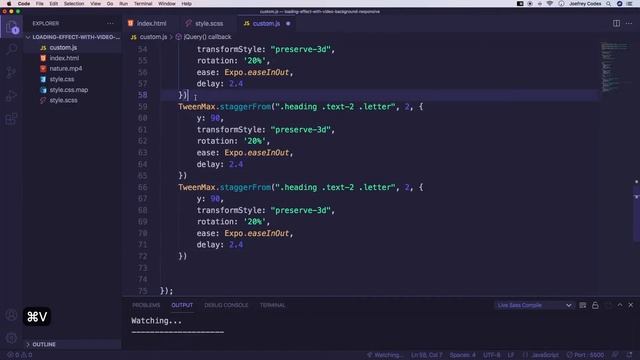
Task: Clear the output panel
Action: [582, 305]
